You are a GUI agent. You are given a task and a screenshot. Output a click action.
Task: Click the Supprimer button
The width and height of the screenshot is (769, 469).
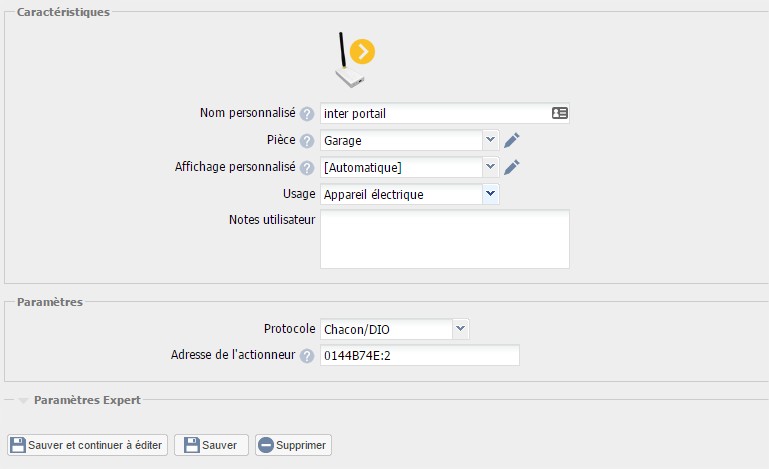coord(293,445)
